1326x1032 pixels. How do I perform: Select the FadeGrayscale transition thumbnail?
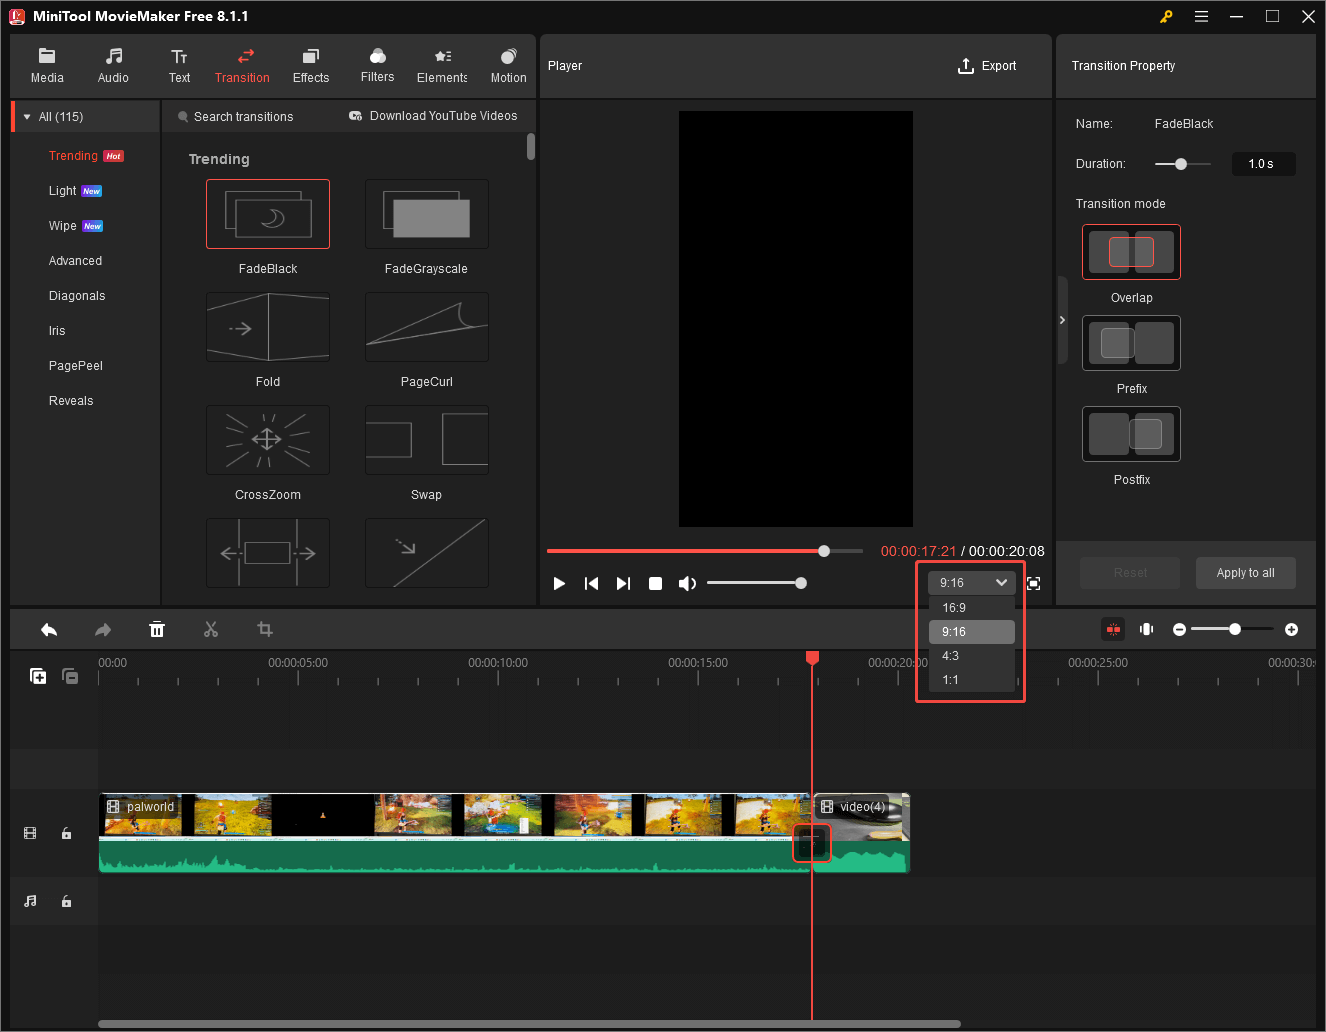[427, 214]
